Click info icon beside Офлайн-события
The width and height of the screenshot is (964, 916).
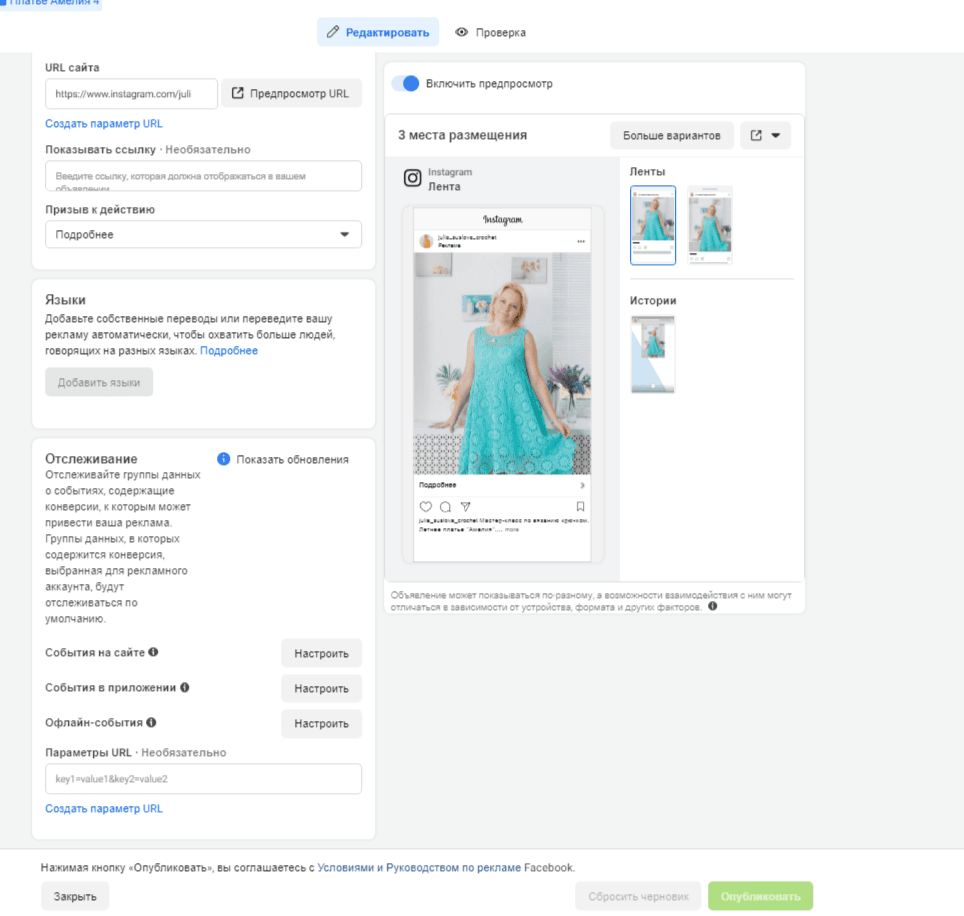point(151,722)
